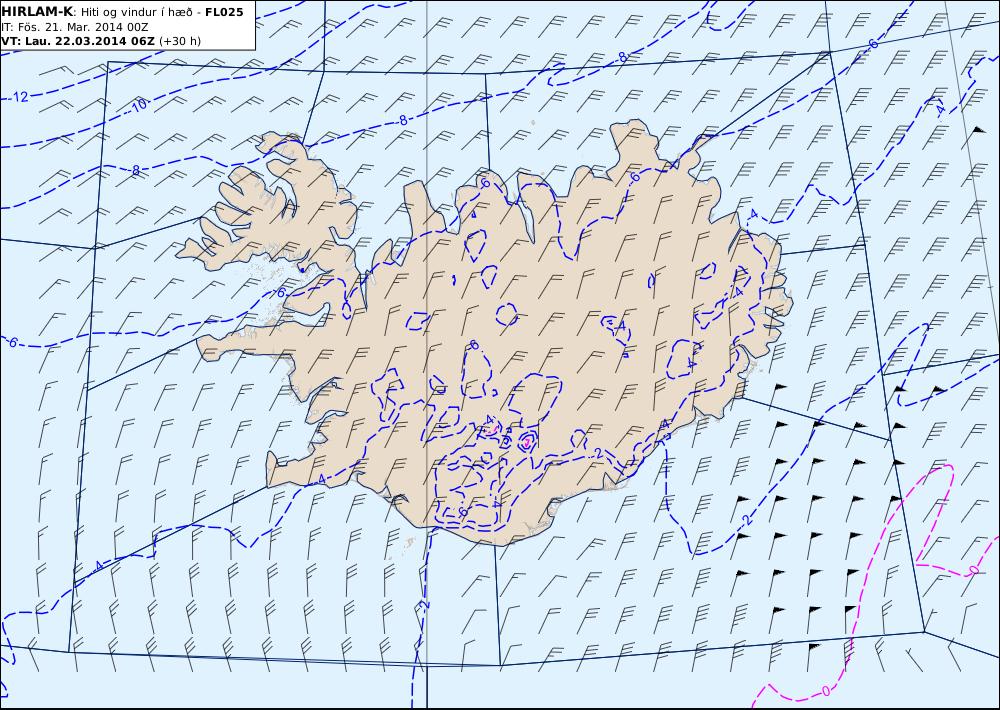Click the 'Hiti og vindur í hæð' title text
1000x710 pixels.
[x=135, y=12]
